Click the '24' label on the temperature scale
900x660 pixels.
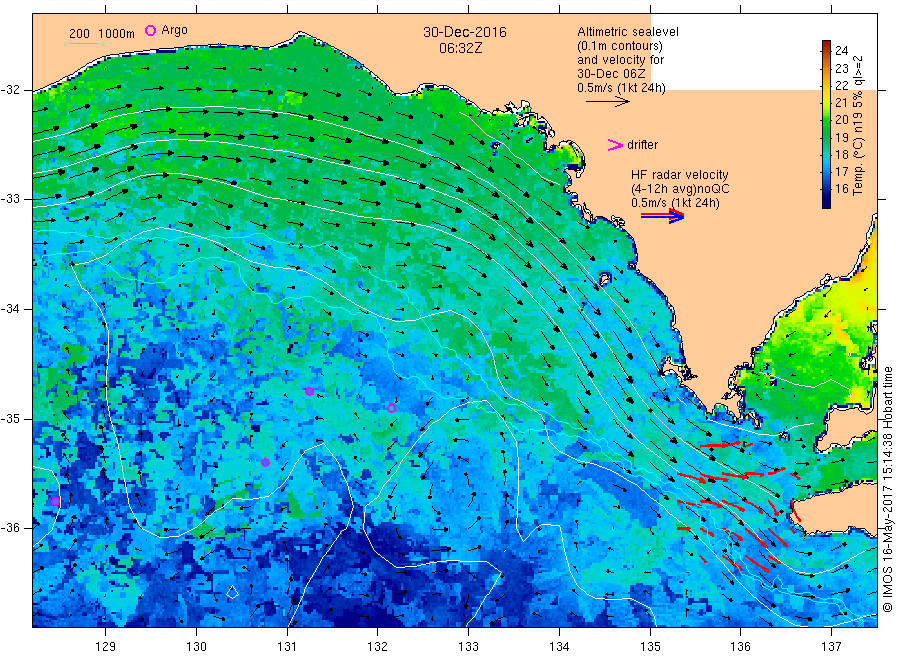(x=841, y=51)
